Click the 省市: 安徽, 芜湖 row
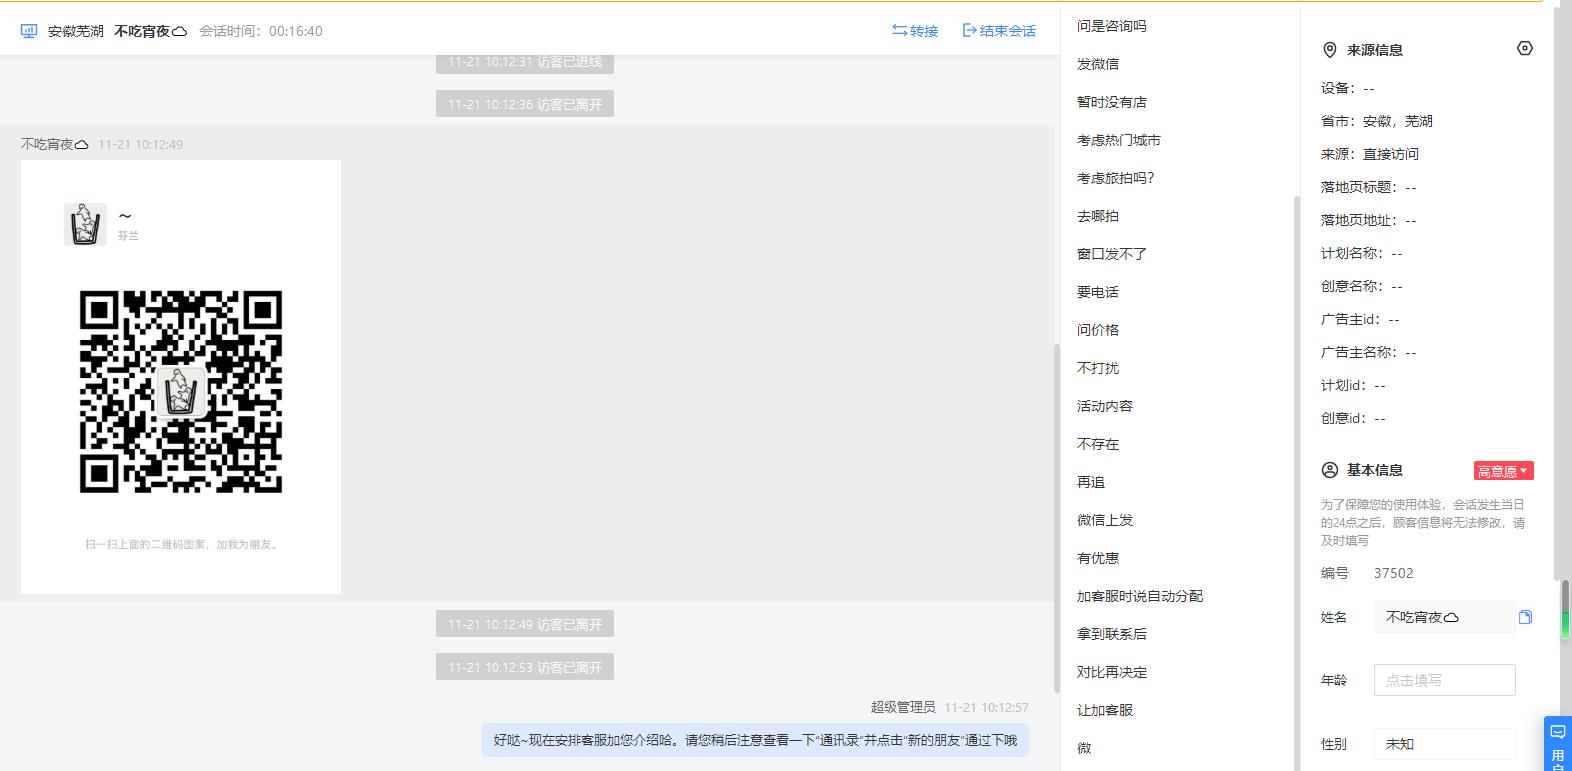This screenshot has height=771, width=1572. point(1377,121)
